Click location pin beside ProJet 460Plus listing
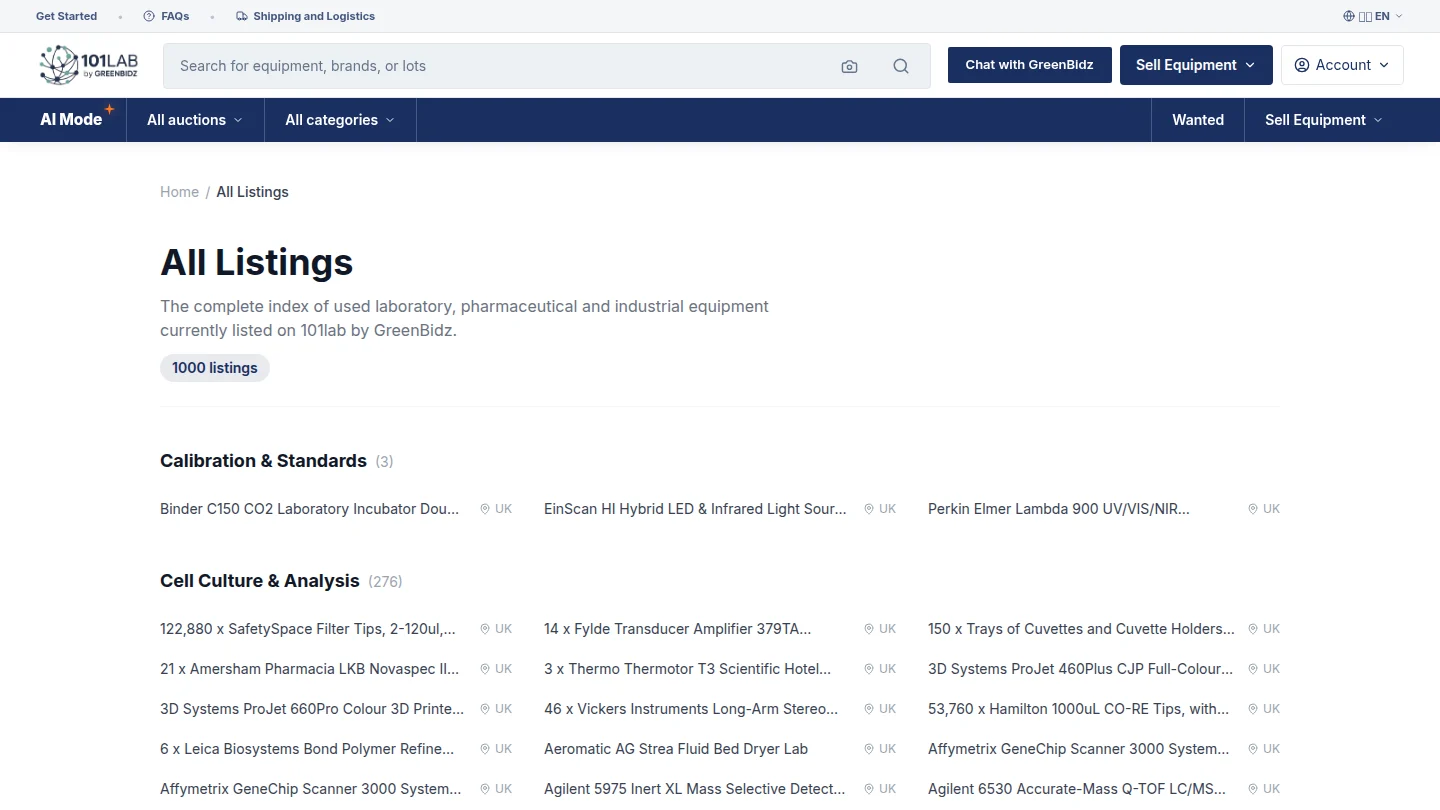The width and height of the screenshot is (1440, 810). pos(1253,669)
